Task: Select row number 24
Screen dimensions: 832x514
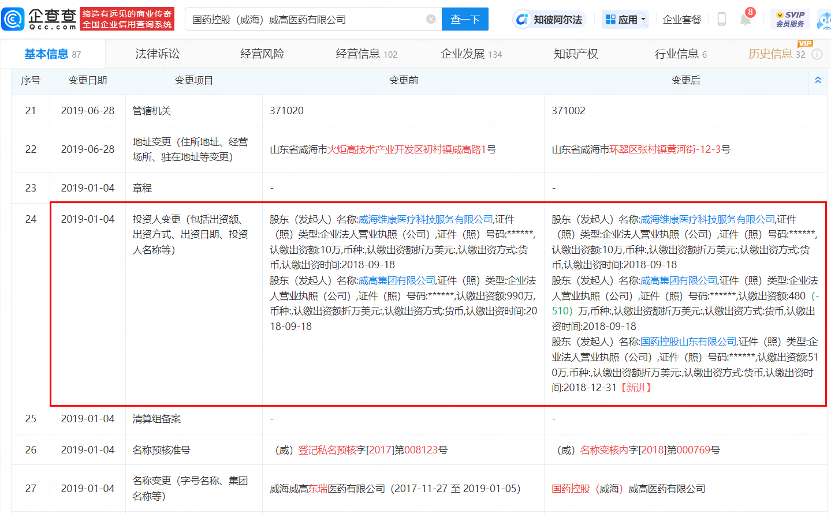Action: [x=31, y=219]
